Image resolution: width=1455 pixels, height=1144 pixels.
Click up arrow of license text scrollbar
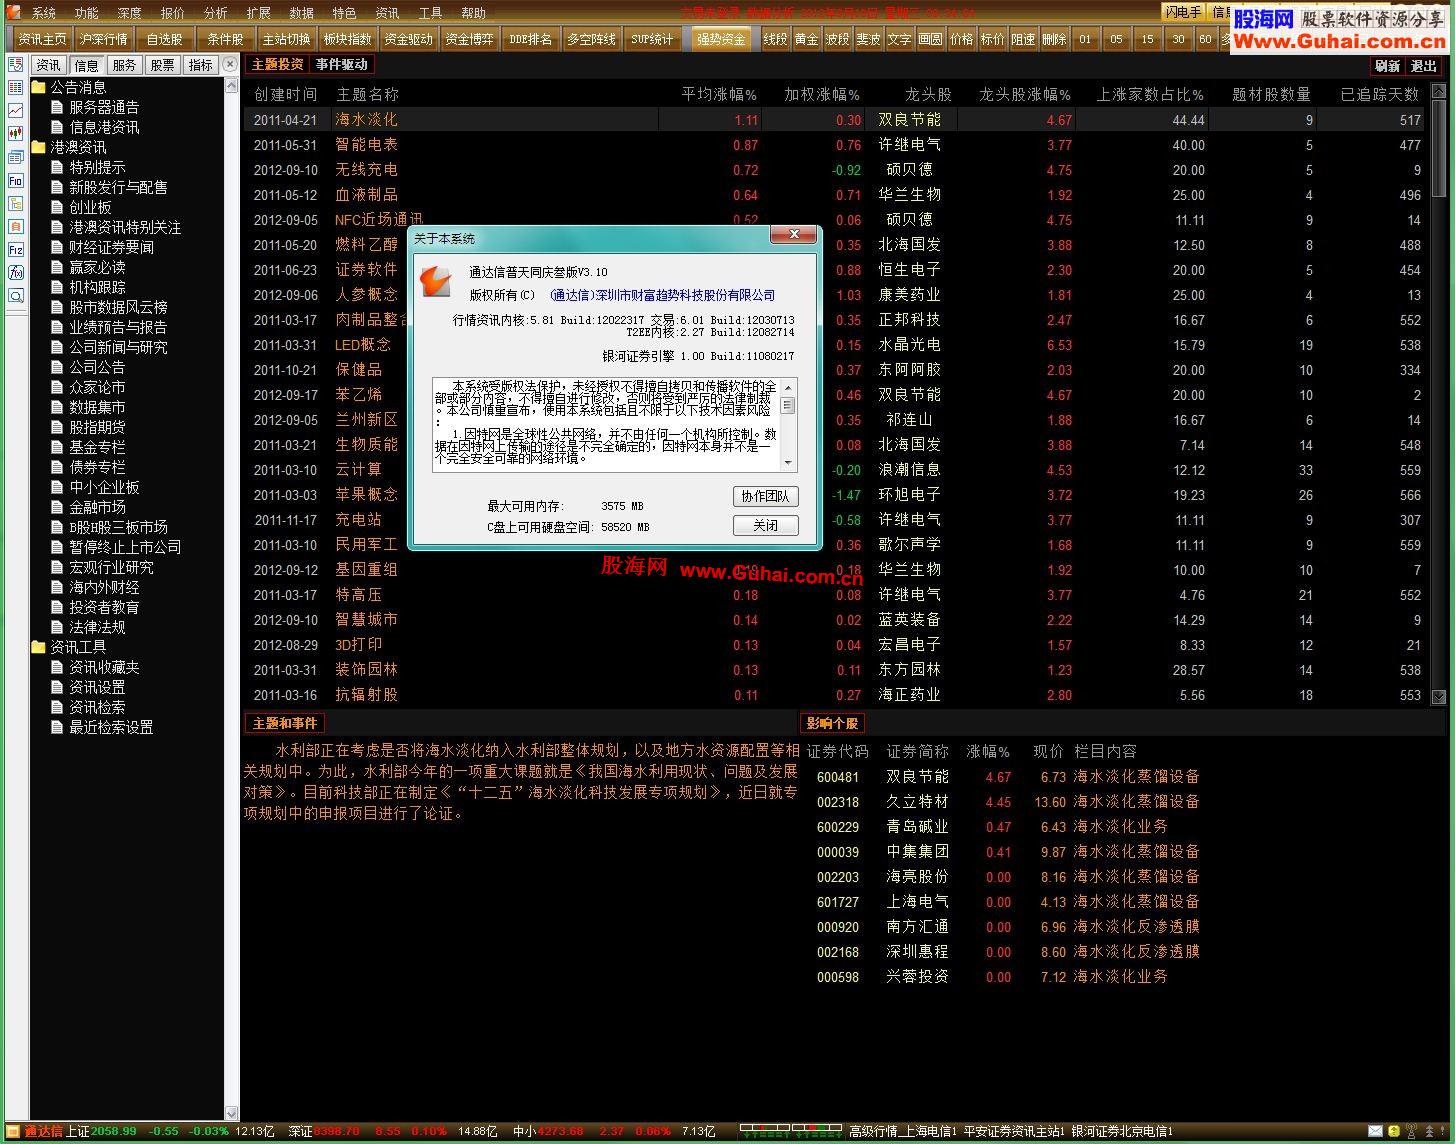[x=788, y=387]
